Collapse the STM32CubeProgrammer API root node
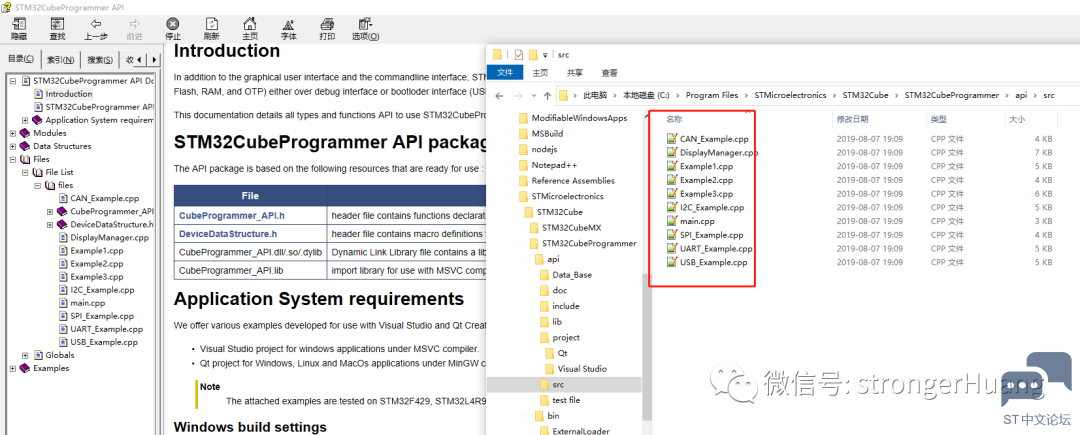The width and height of the screenshot is (1080, 435). (13, 81)
